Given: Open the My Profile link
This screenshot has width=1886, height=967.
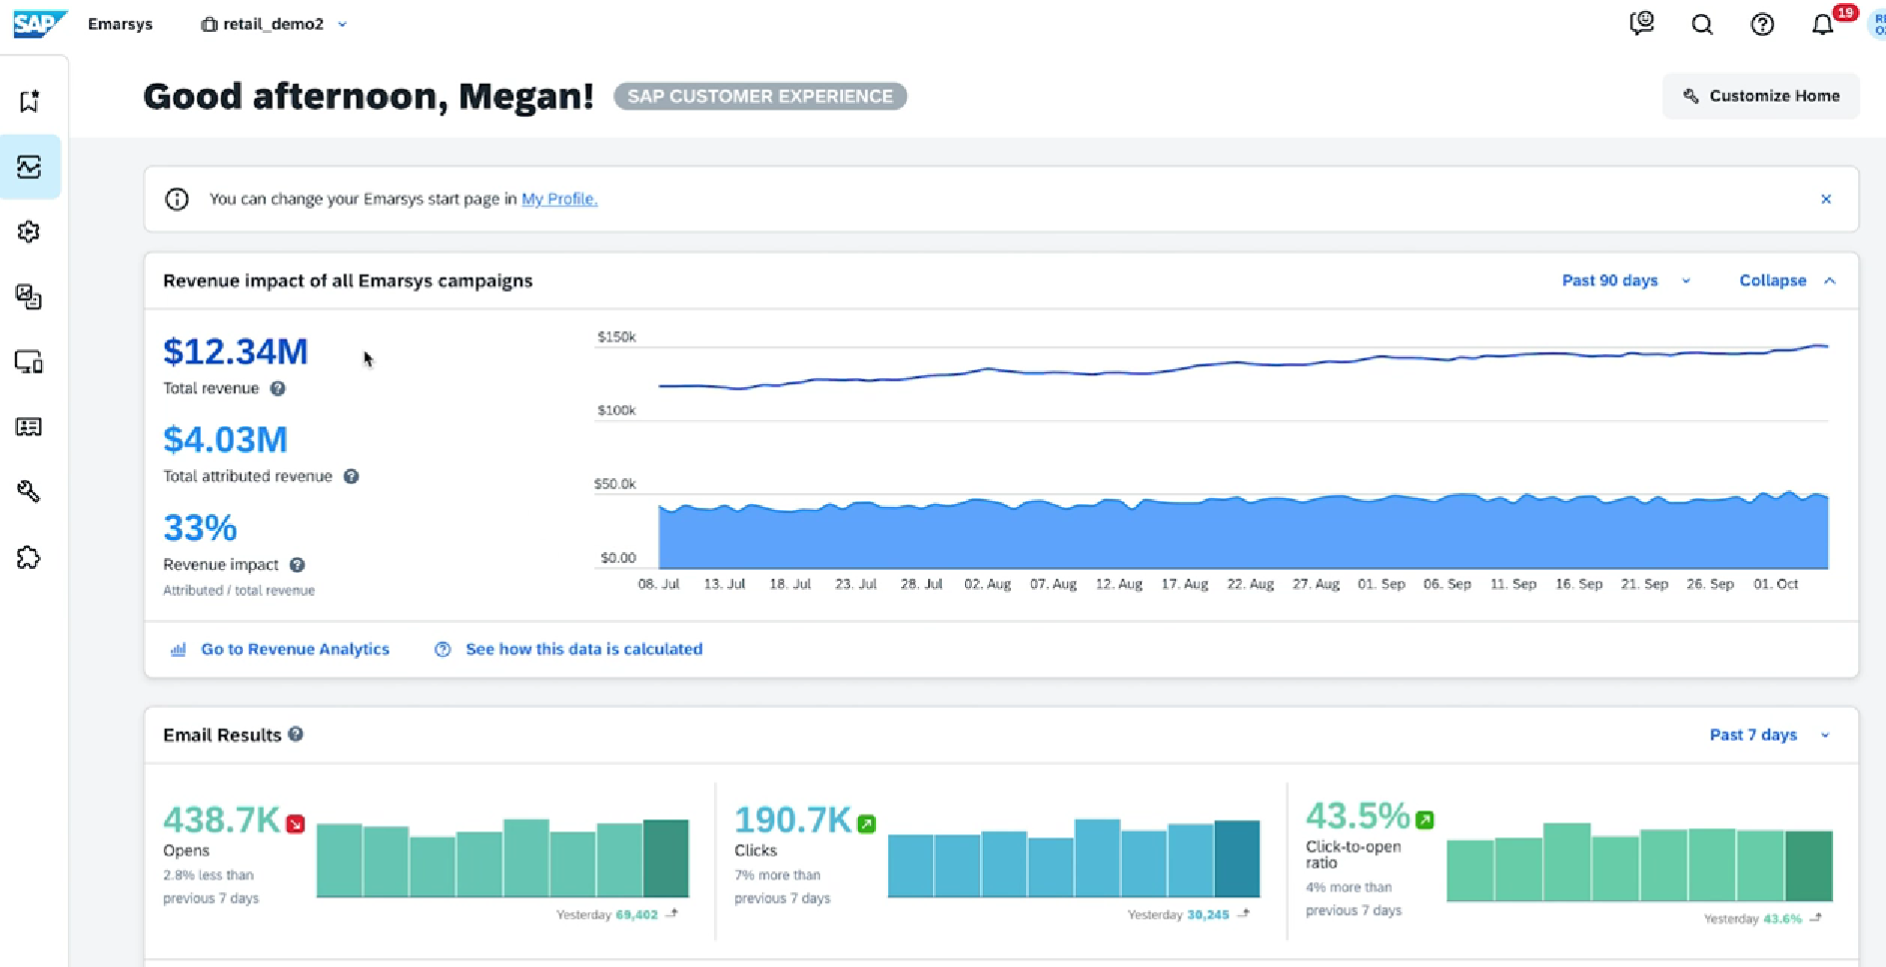Looking at the screenshot, I should [x=559, y=199].
